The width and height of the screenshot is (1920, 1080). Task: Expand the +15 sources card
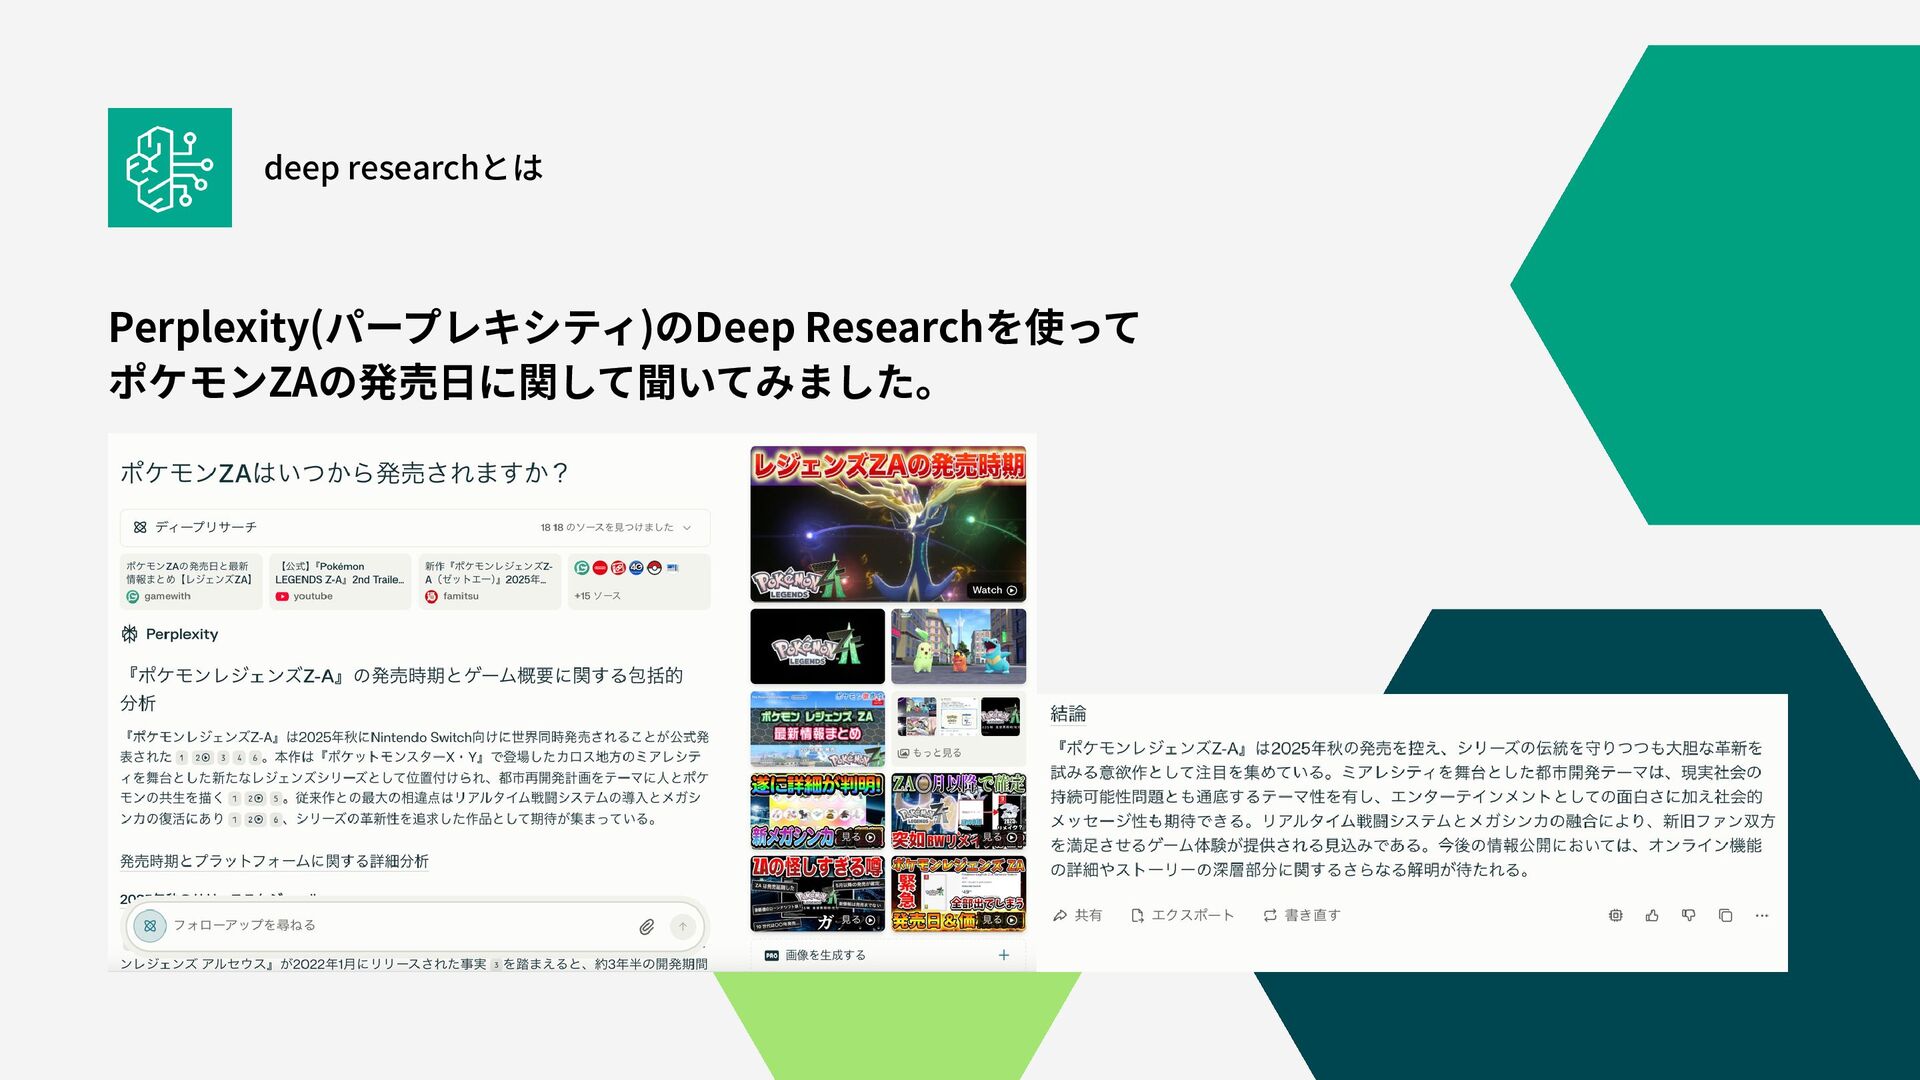(x=638, y=581)
